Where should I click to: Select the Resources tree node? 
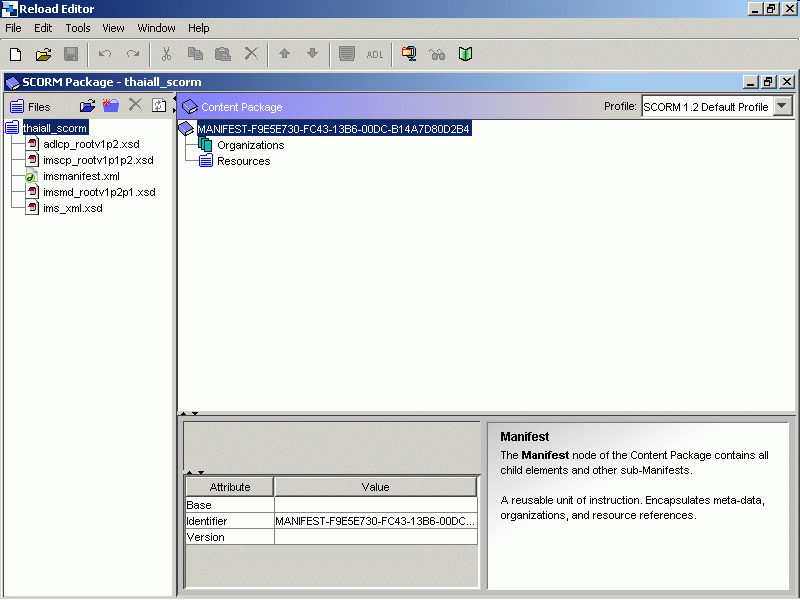click(243, 161)
